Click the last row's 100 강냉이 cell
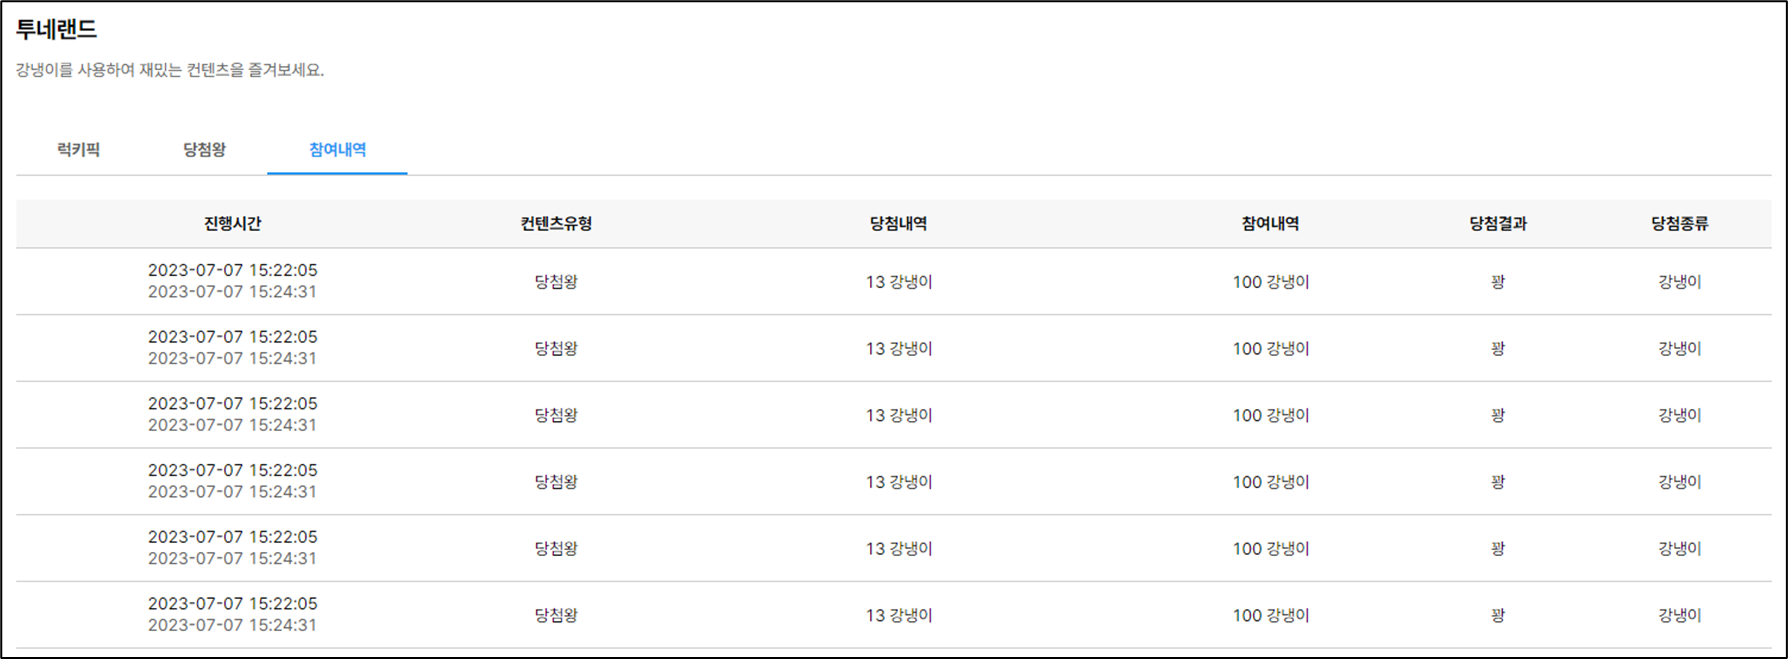Image resolution: width=1788 pixels, height=659 pixels. 1270,616
